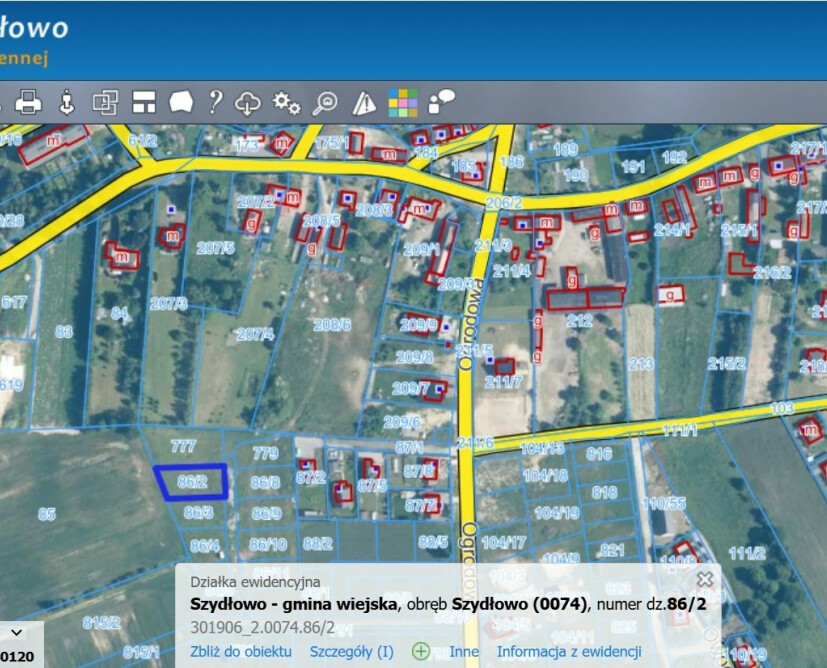Click green plus Inne icon
Screen dimensions: 827x668
click(x=421, y=651)
